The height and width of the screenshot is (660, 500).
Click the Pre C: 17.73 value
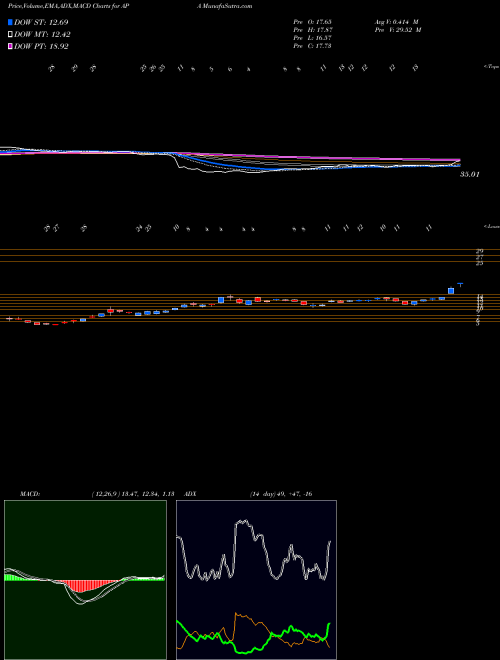tap(312, 46)
